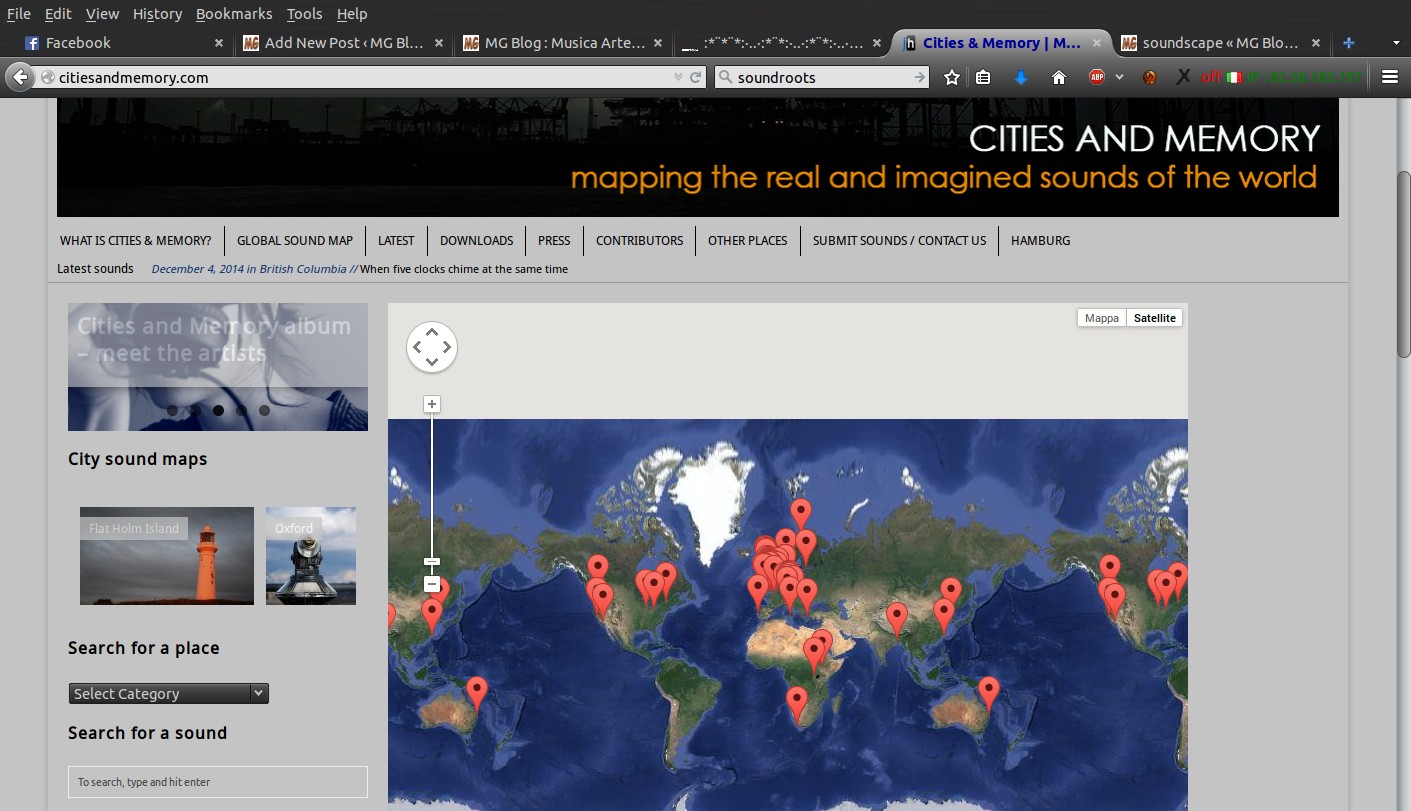Reload the citiesandmemory.com page
The width and height of the screenshot is (1411, 811).
coord(696,77)
